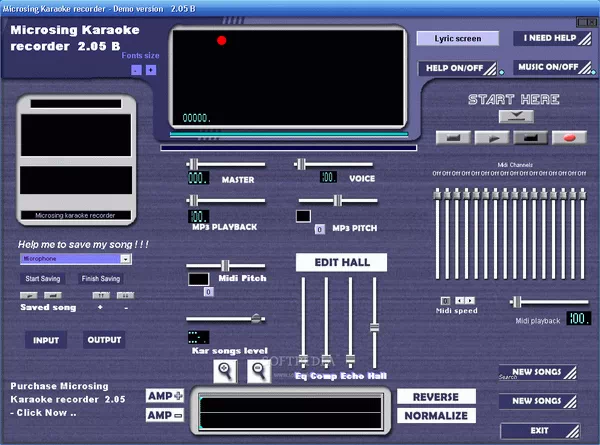This screenshot has width=600, height=445.
Task: Click the waveform display at the bottom
Action: coord(291,412)
